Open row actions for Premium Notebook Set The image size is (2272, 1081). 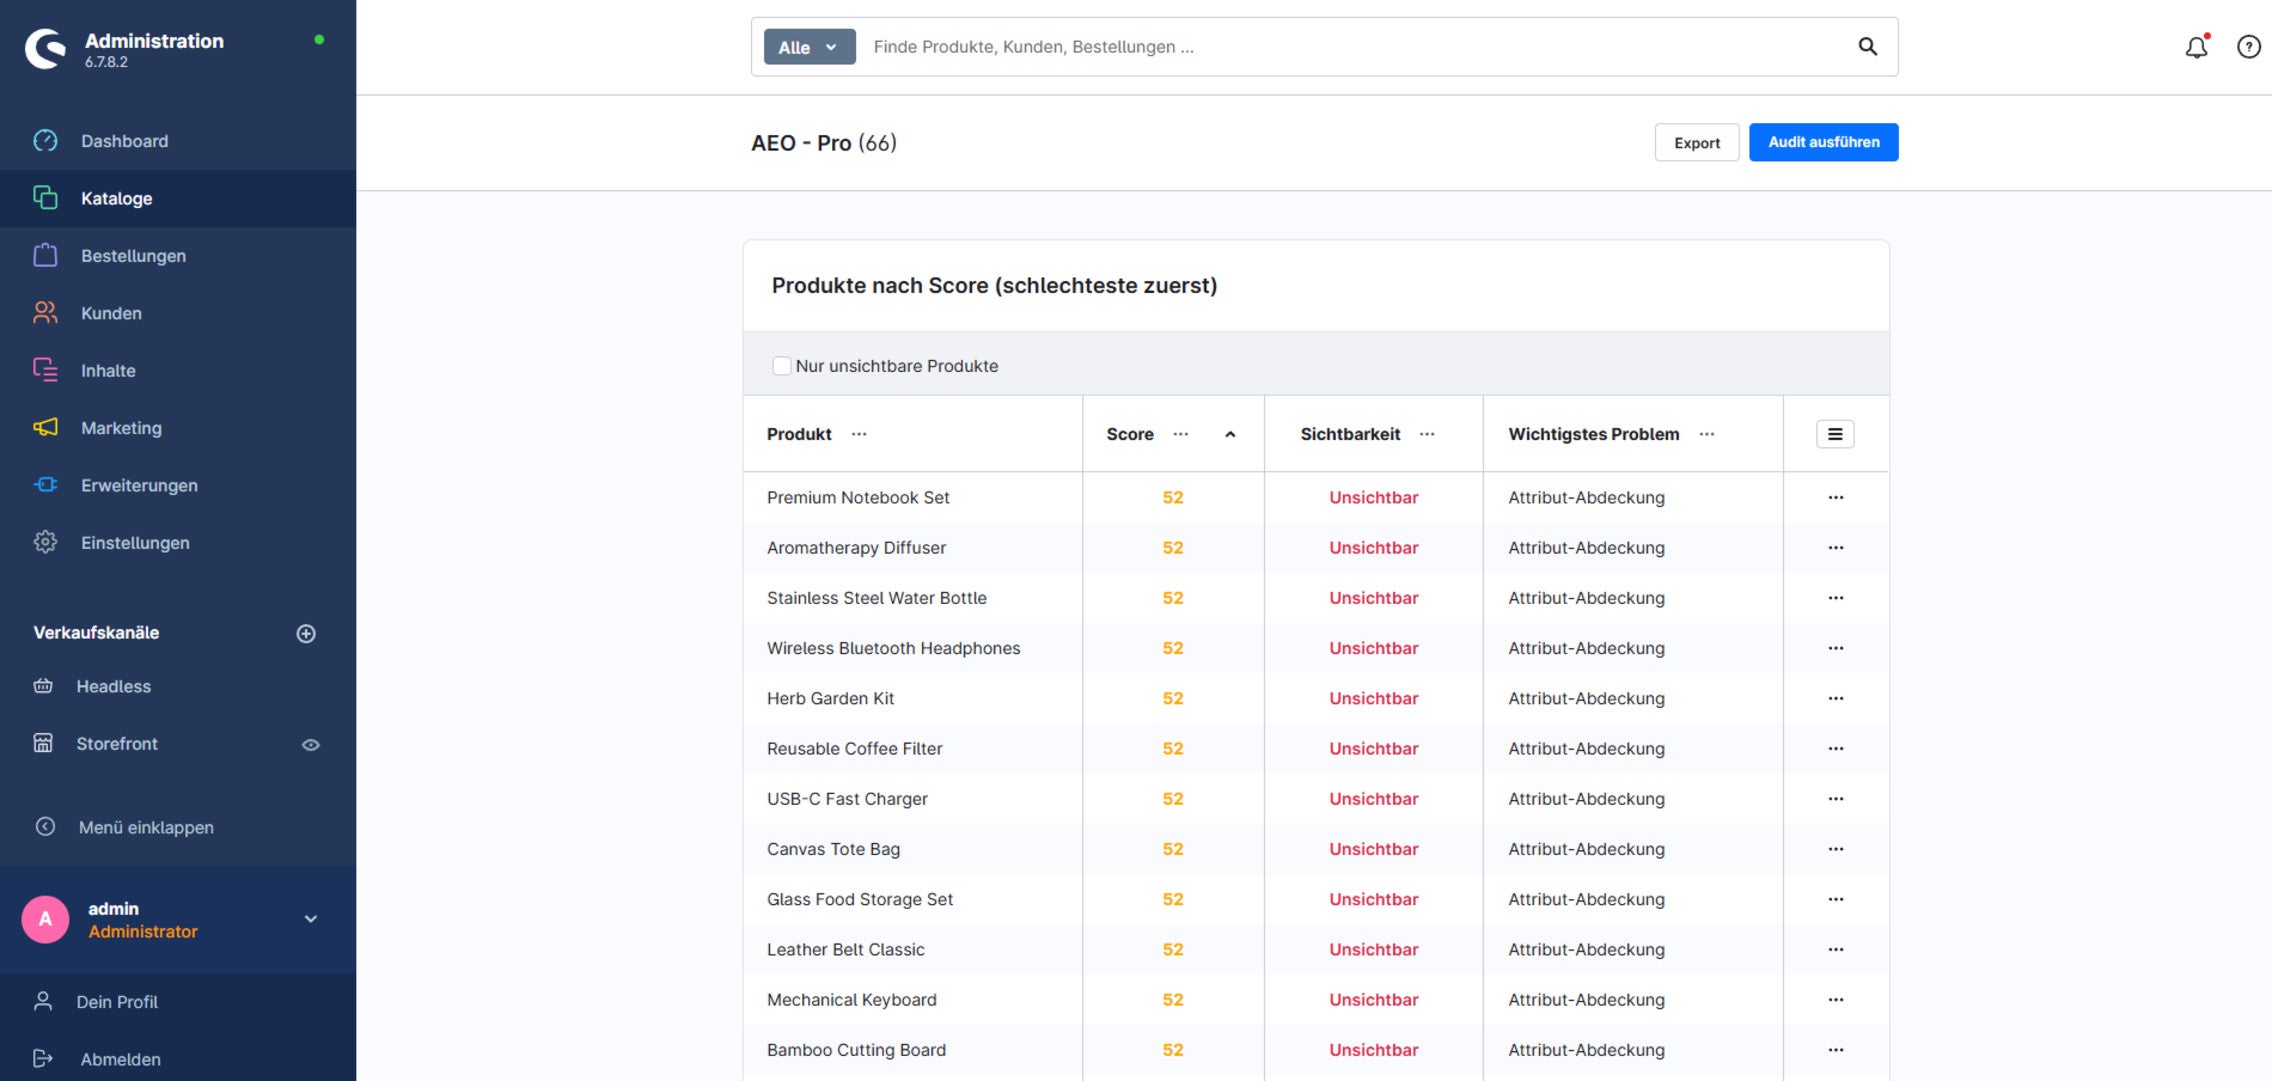[x=1835, y=497]
